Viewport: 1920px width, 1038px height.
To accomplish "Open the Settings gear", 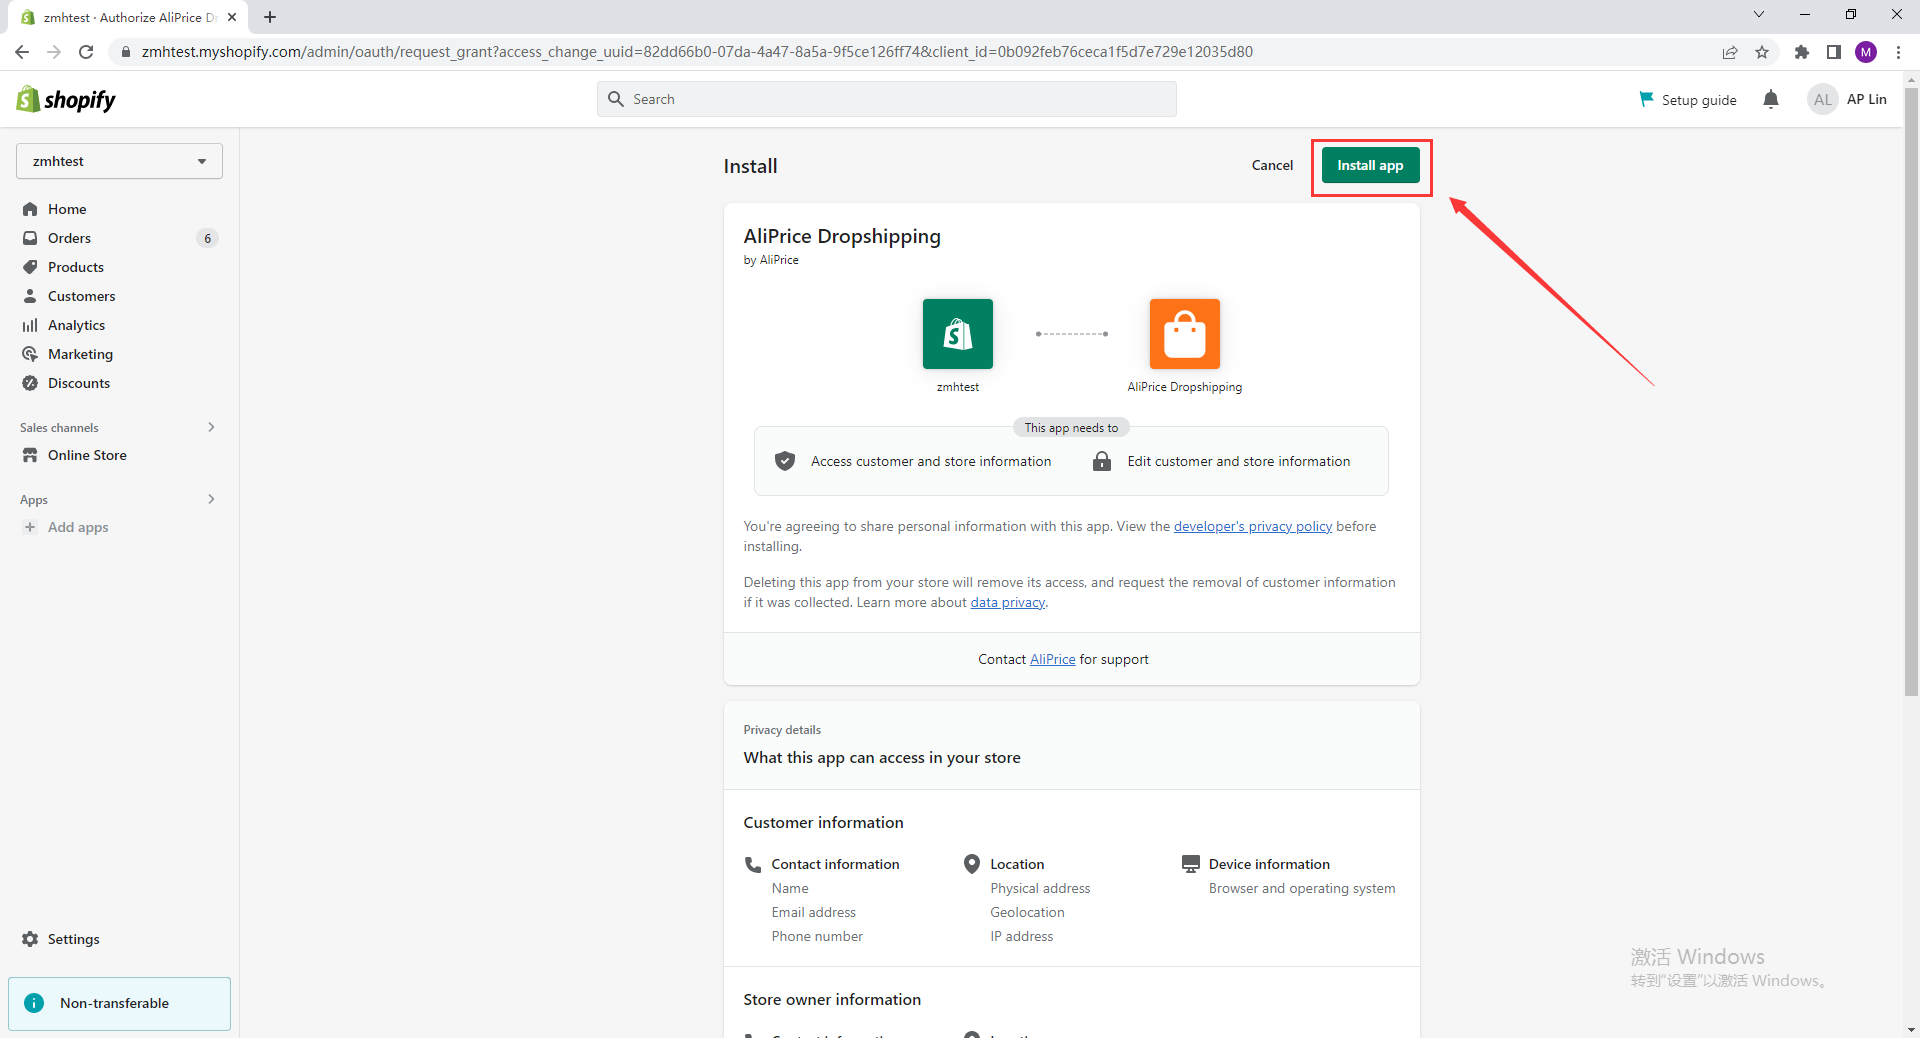I will (x=30, y=939).
